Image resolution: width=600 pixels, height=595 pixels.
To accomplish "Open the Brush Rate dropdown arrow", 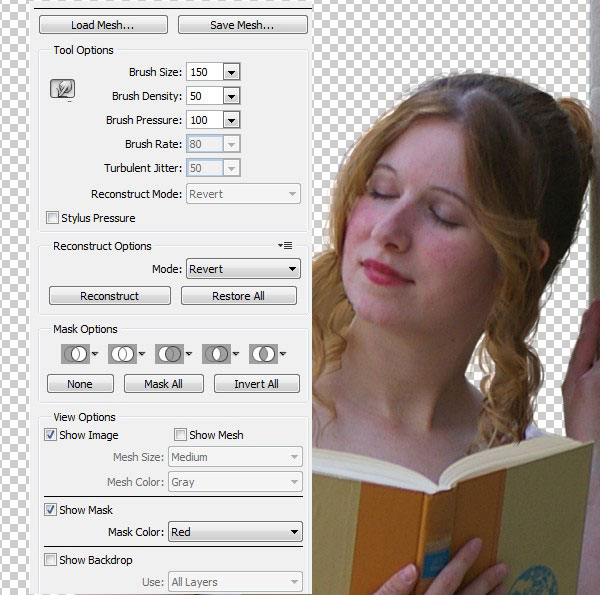I will click(x=231, y=144).
